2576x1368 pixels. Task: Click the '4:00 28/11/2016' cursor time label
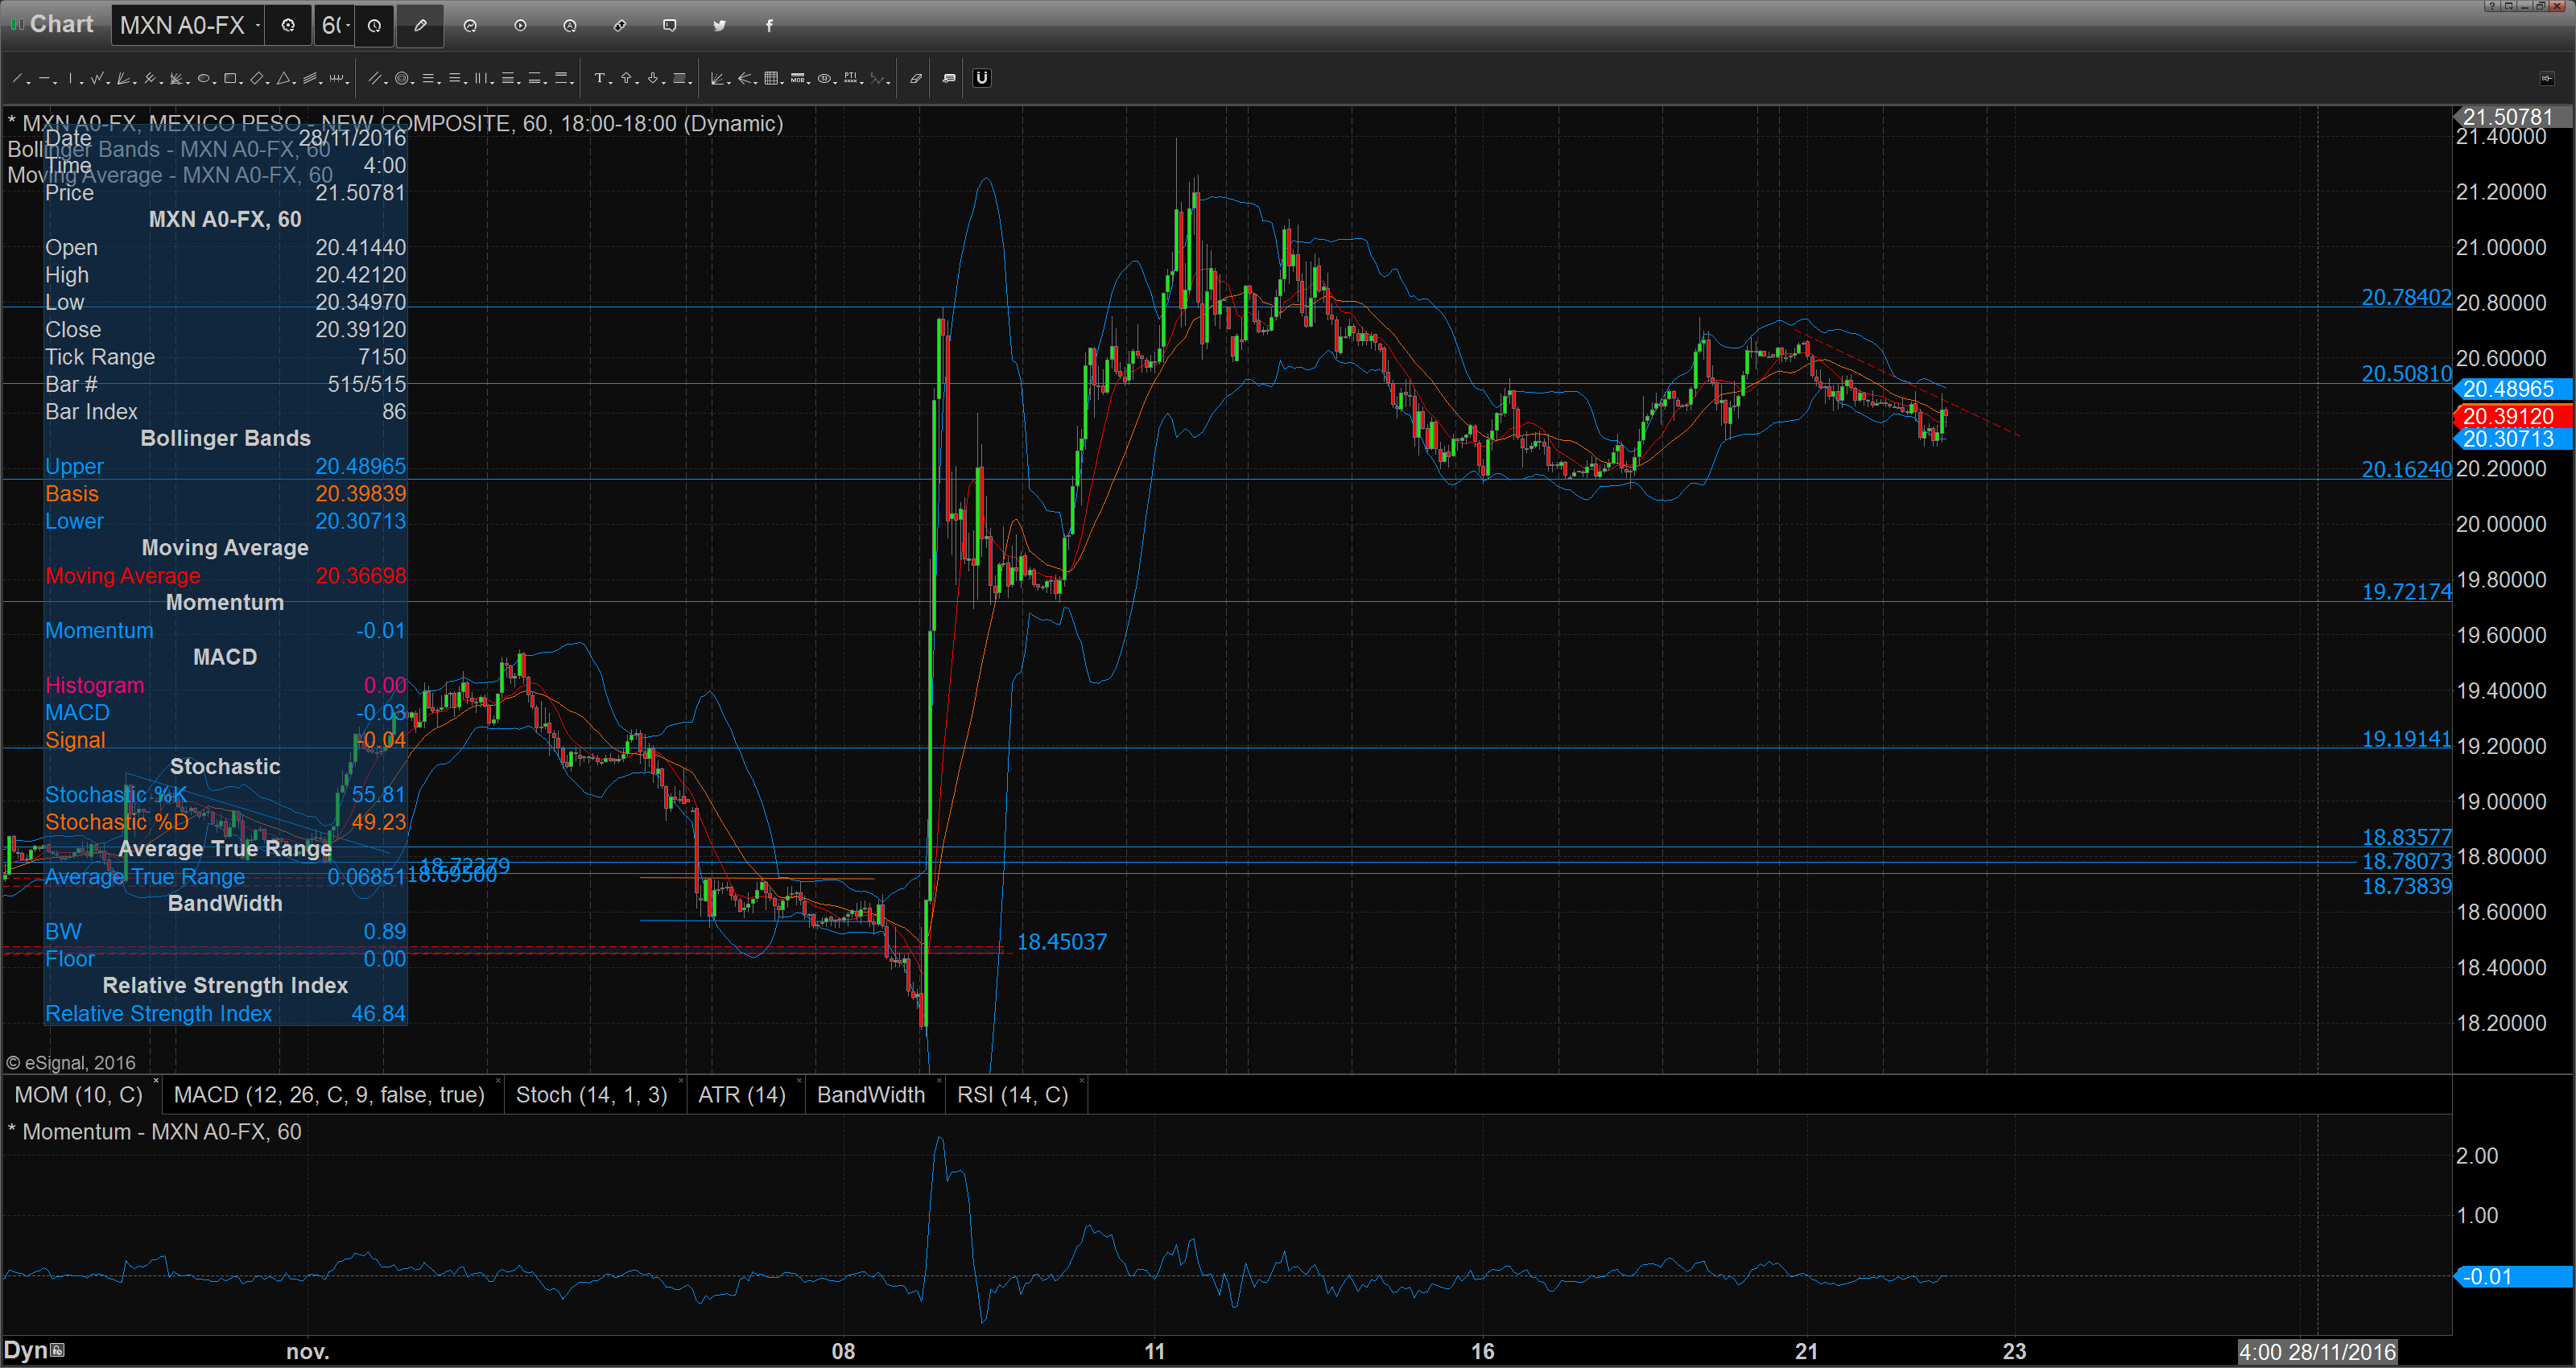[2317, 1352]
